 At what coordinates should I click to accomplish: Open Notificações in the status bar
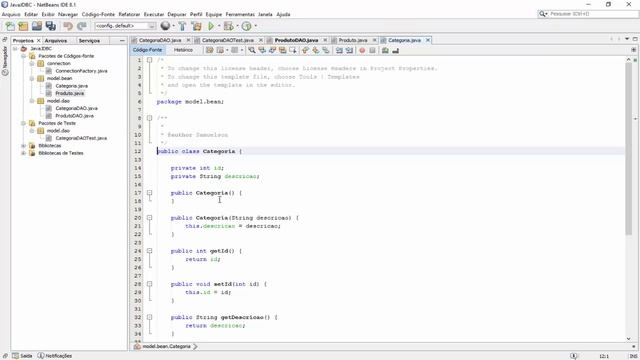coord(55,356)
